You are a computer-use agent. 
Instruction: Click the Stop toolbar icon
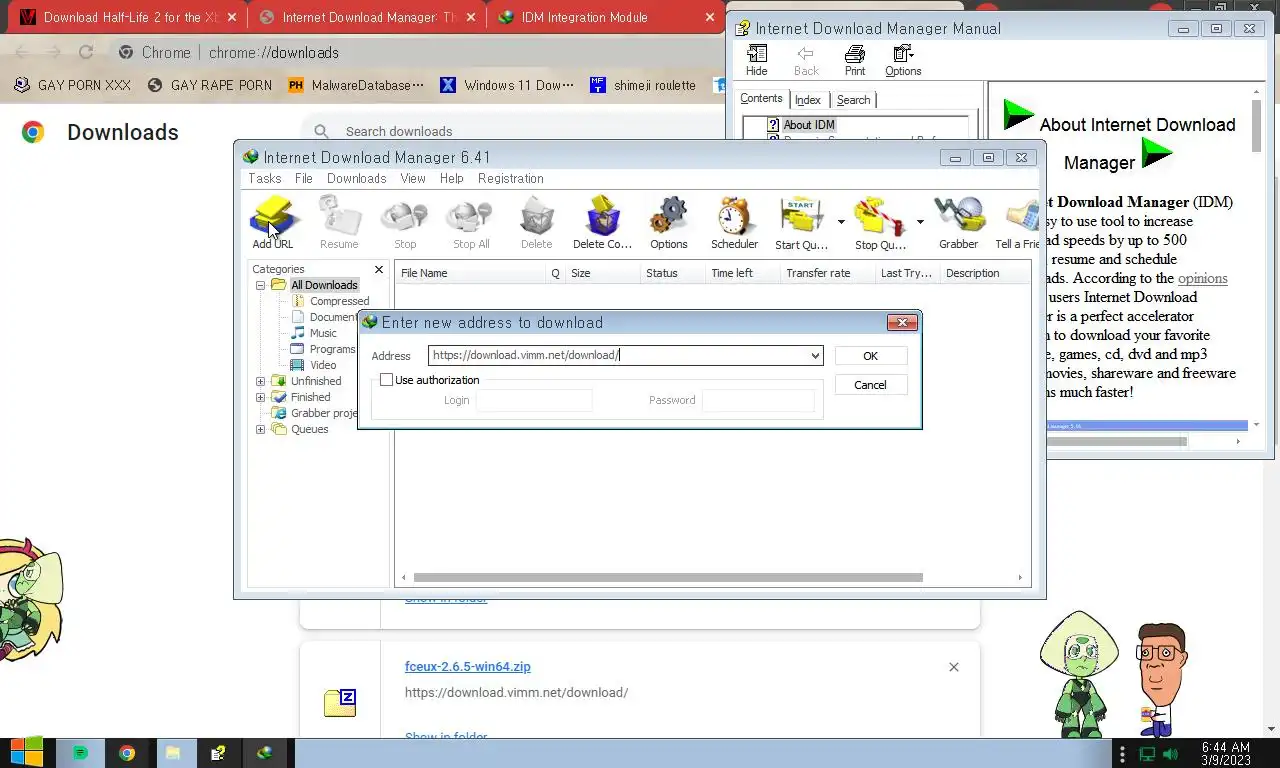(x=405, y=222)
